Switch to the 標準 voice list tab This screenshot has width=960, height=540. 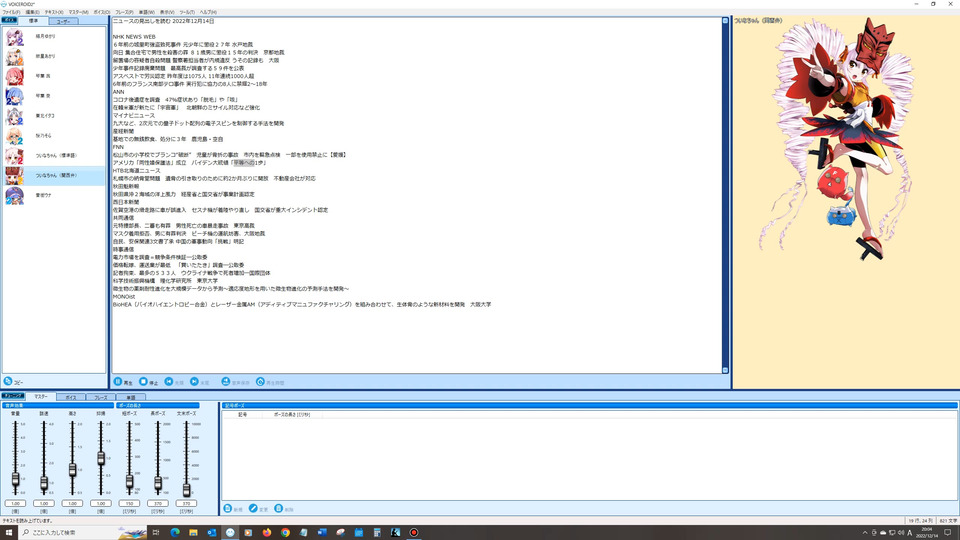pyautogui.click(x=33, y=21)
